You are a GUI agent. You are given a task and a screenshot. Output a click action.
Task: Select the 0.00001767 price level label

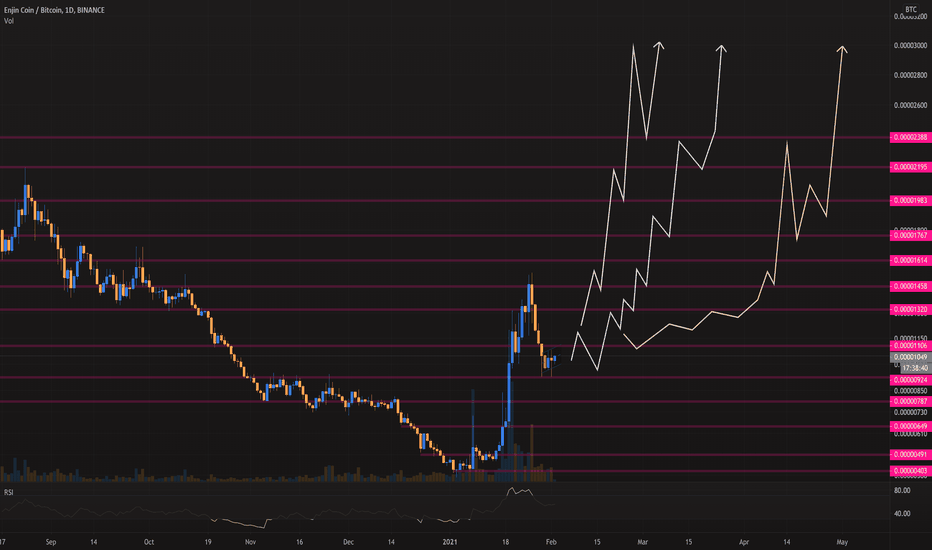coord(909,235)
